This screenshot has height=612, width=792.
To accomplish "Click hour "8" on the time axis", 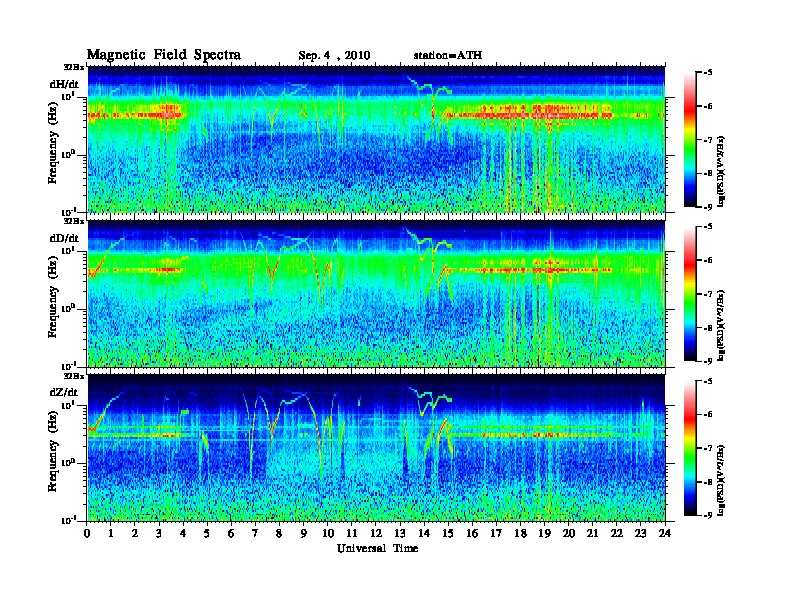I will pyautogui.click(x=279, y=534).
